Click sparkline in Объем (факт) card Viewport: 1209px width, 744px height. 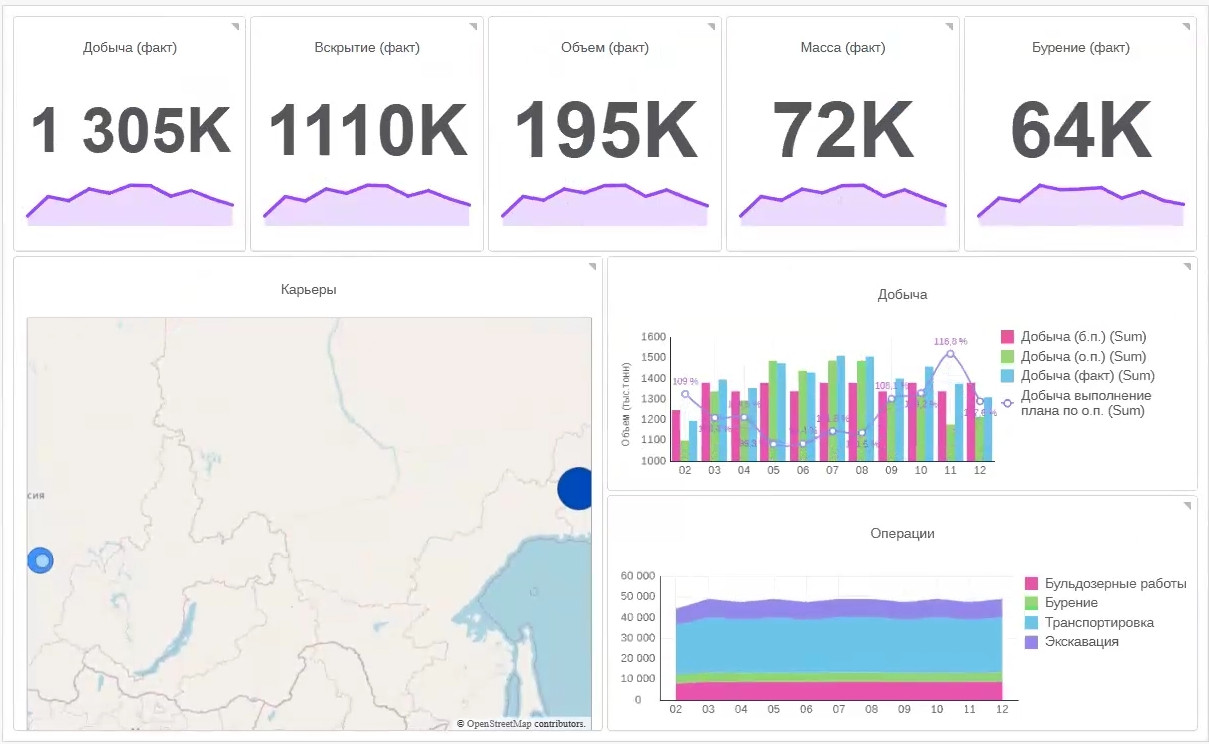coord(605,205)
